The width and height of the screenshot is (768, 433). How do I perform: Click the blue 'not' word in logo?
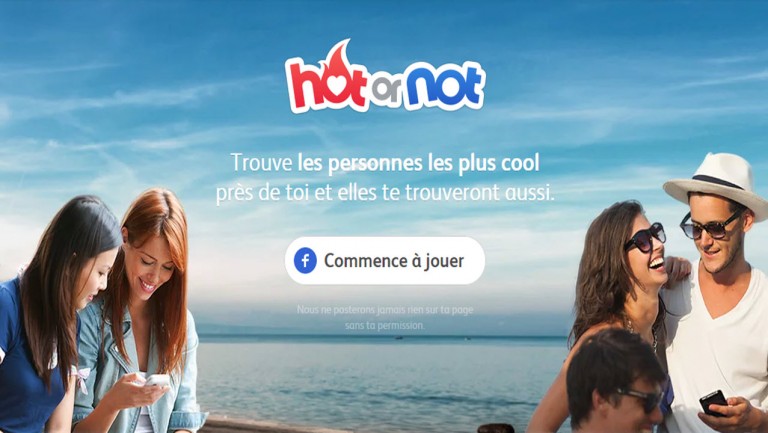(442, 86)
